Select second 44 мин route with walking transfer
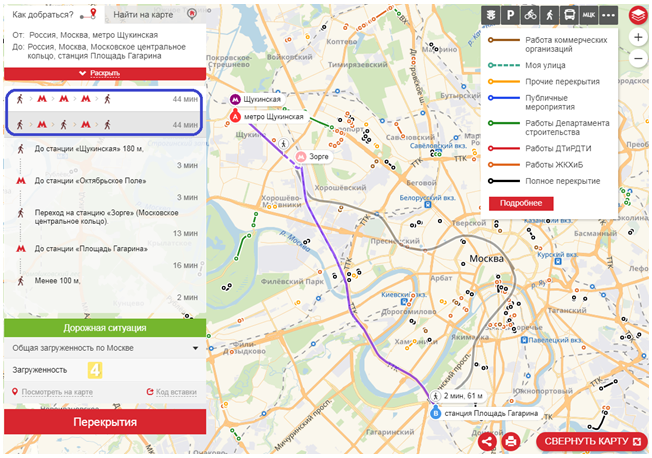The height and width of the screenshot is (458, 652). point(104,125)
